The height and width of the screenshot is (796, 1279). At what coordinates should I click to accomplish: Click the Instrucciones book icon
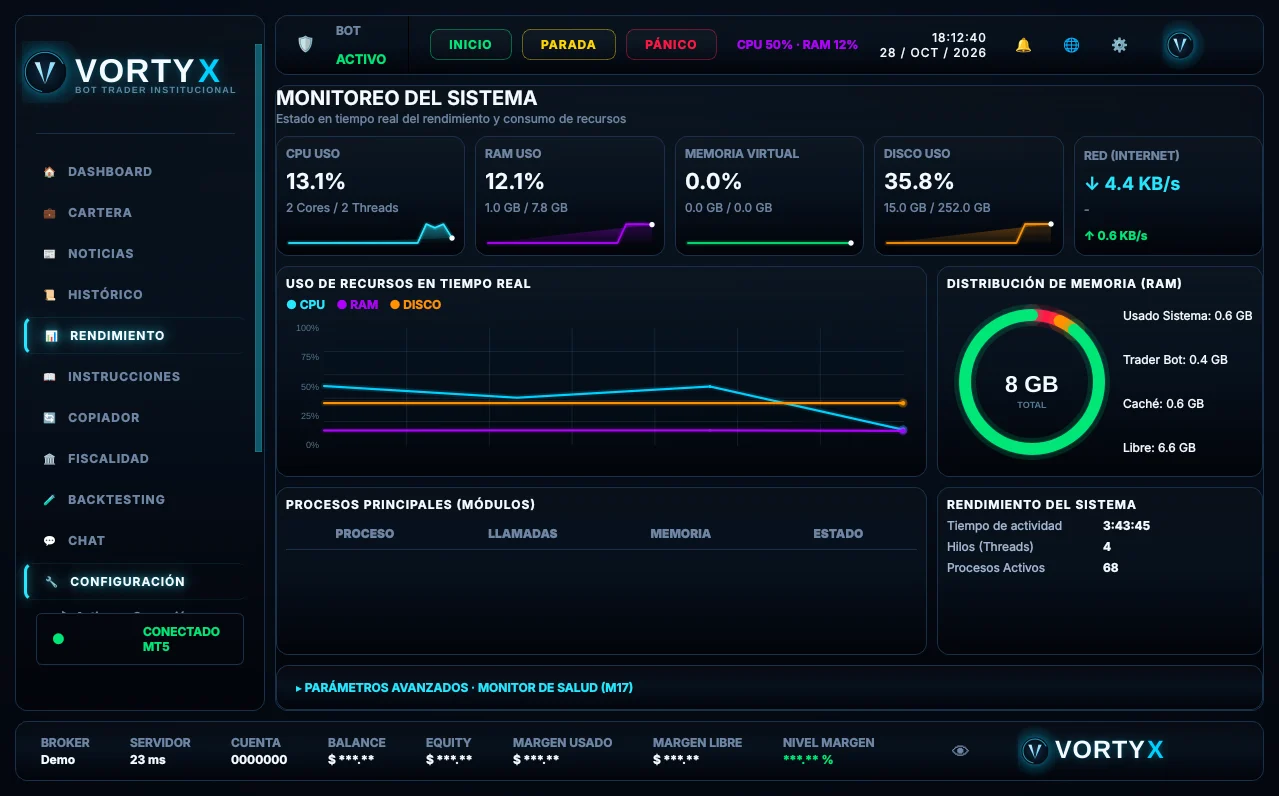[49, 377]
